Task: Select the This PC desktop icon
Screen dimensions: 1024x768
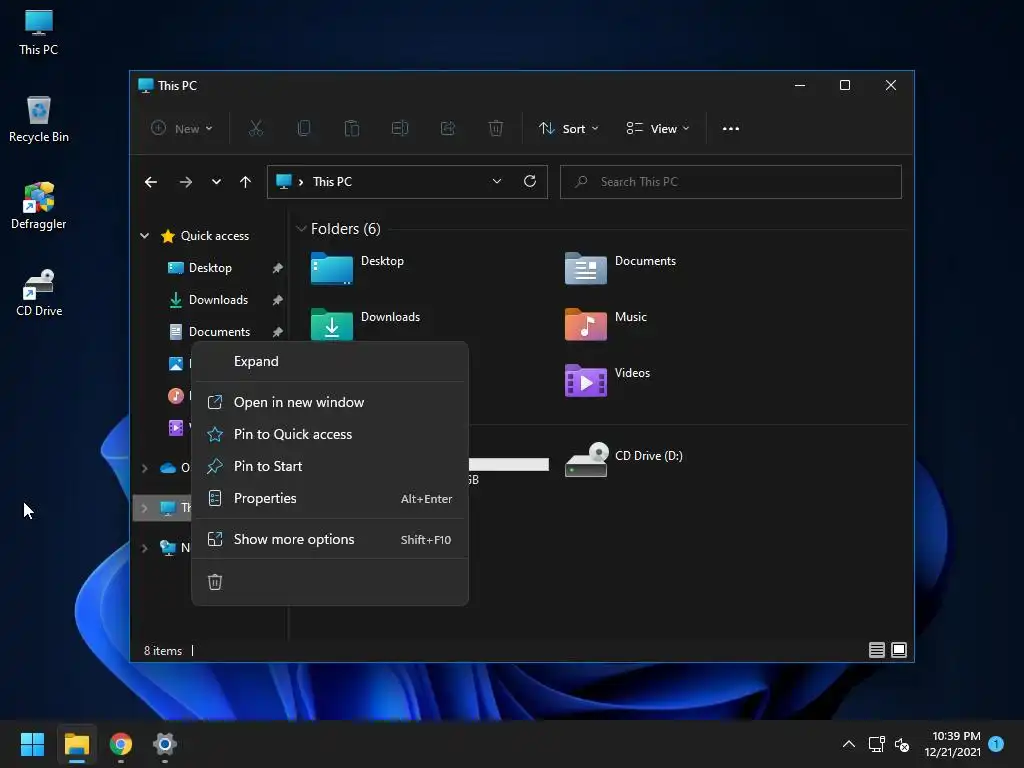Action: [39, 33]
